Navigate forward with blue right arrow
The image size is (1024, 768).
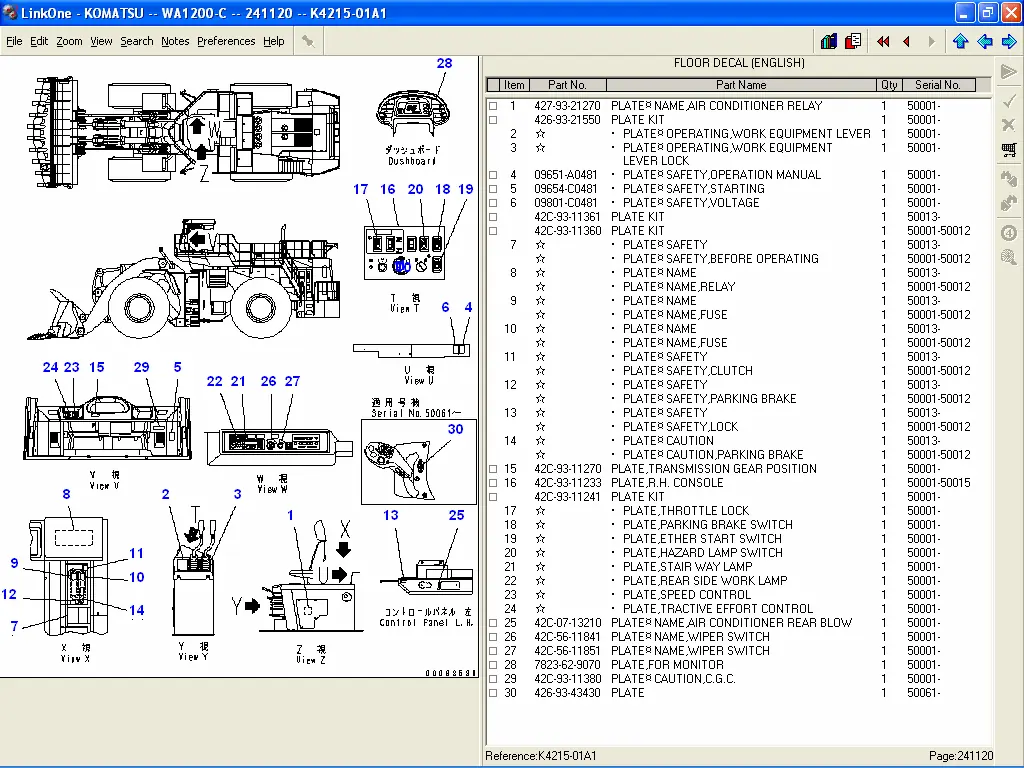pos(1009,42)
